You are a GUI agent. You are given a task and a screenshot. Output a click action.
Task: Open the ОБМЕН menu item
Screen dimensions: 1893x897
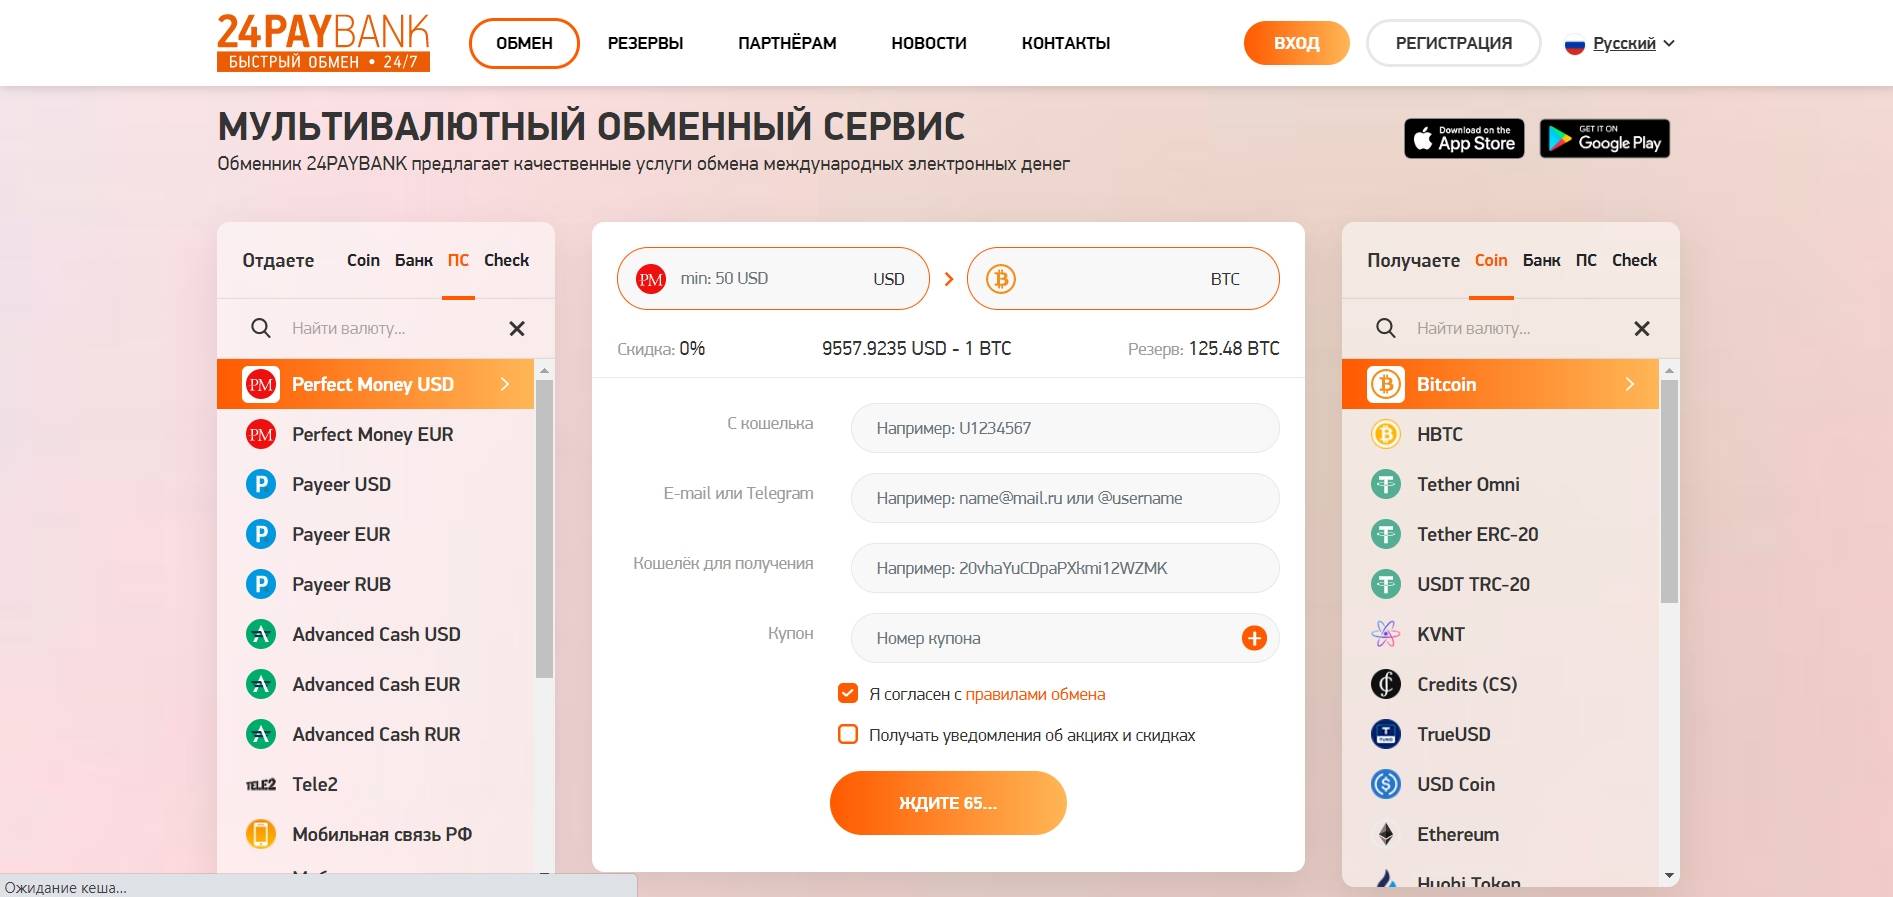[x=524, y=43]
